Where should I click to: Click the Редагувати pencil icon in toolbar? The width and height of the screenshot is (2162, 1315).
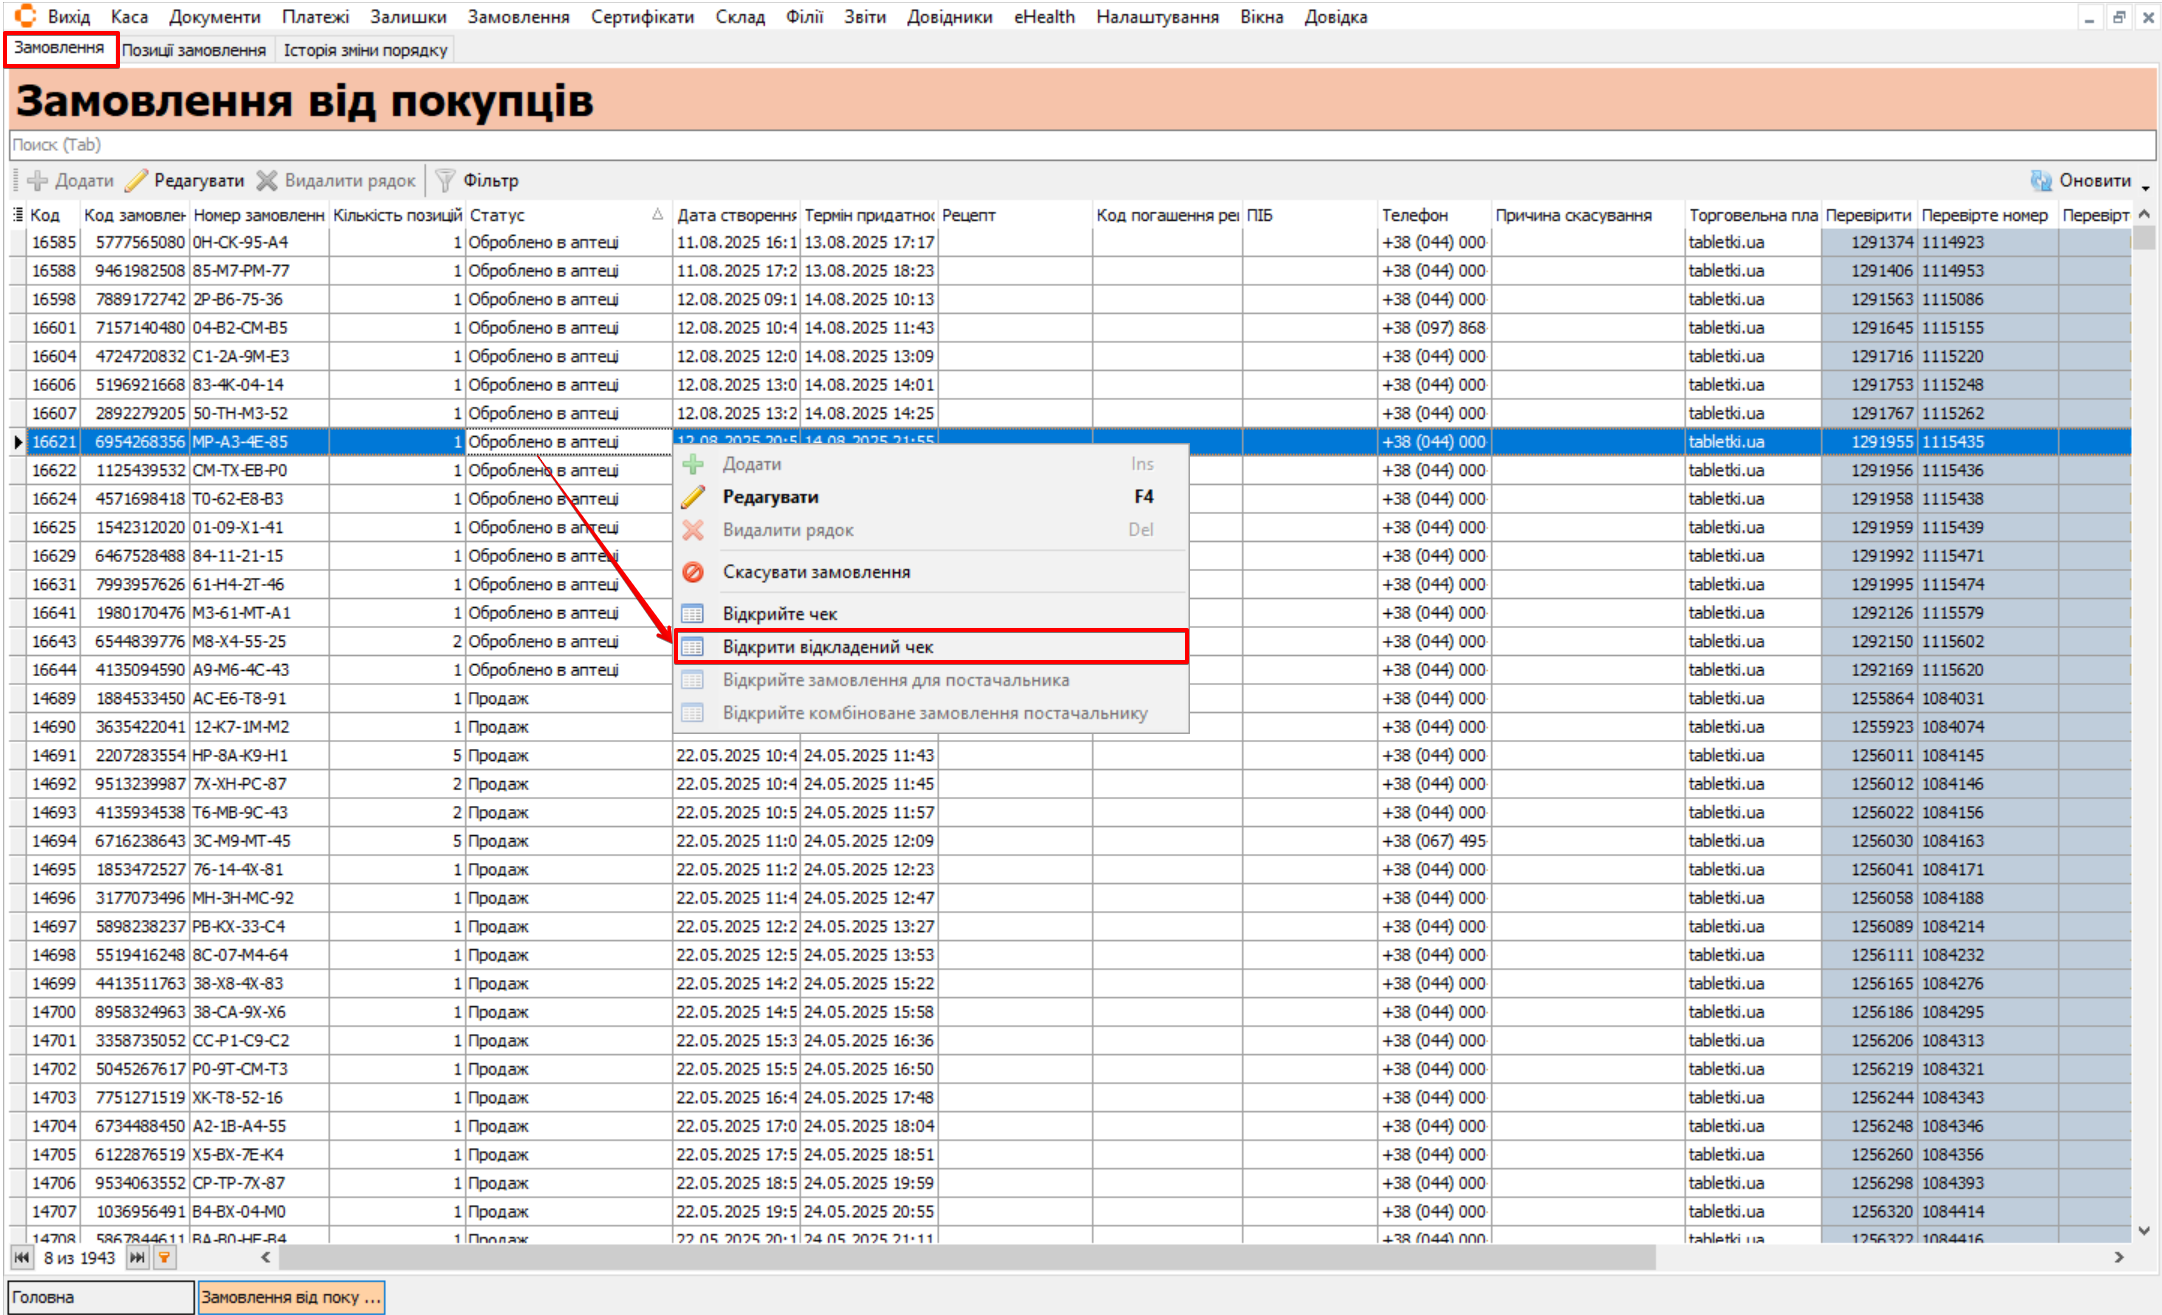137,180
